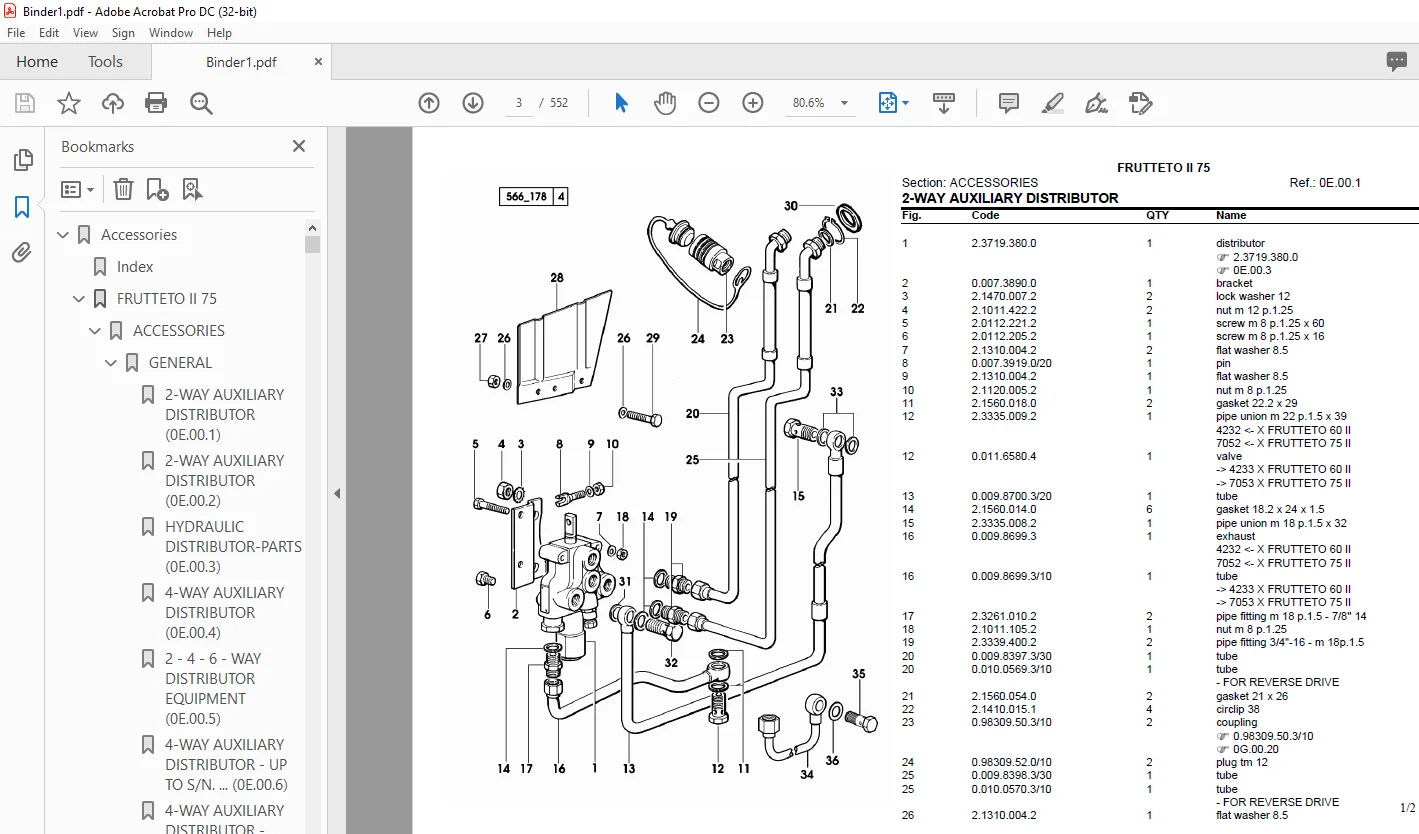Screen dimensions: 1419x834
Task: Collapse the navigation pane with the arrow
Action: point(337,493)
